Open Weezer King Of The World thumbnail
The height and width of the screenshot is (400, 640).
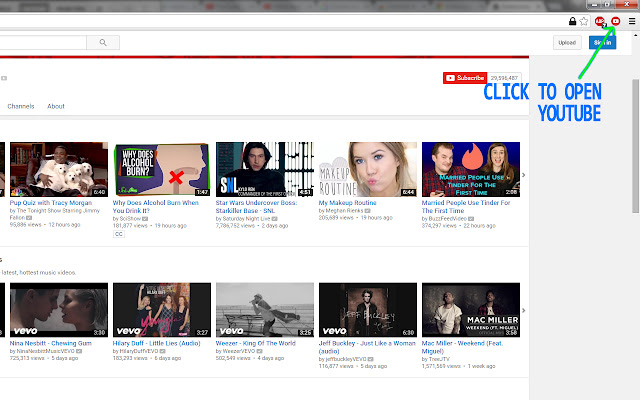click(x=265, y=310)
